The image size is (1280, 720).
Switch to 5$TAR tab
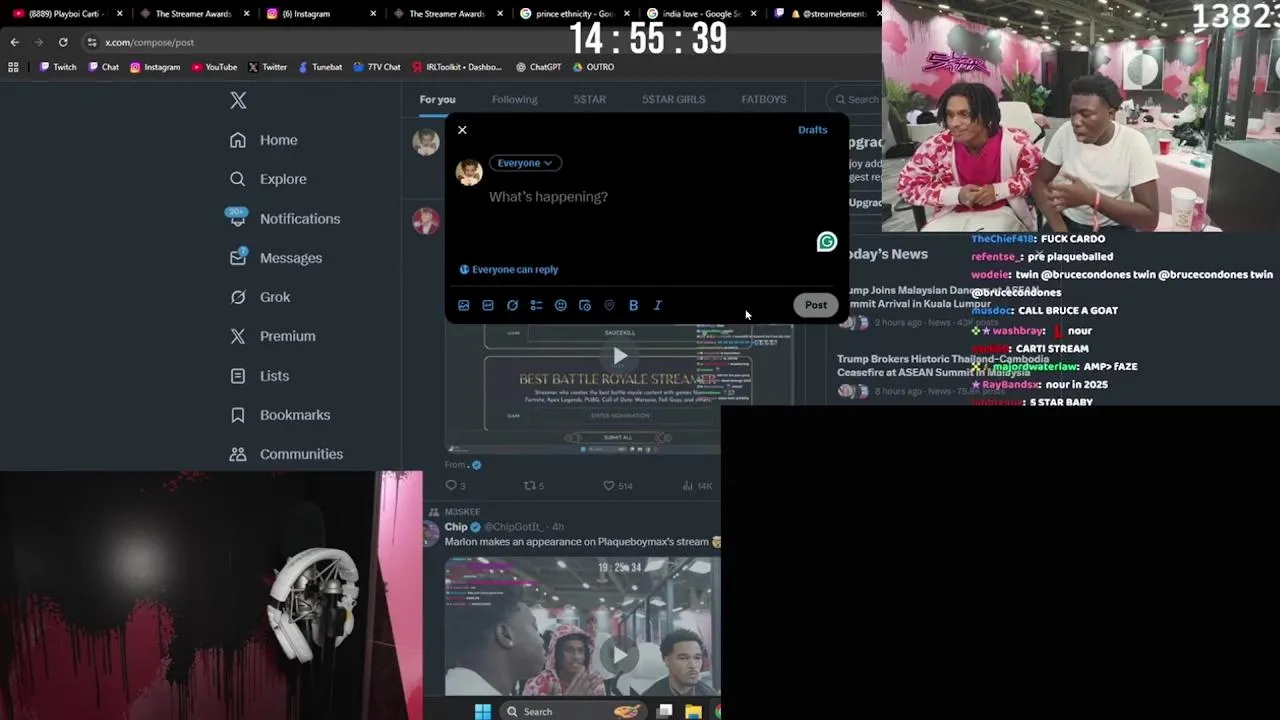tap(589, 99)
